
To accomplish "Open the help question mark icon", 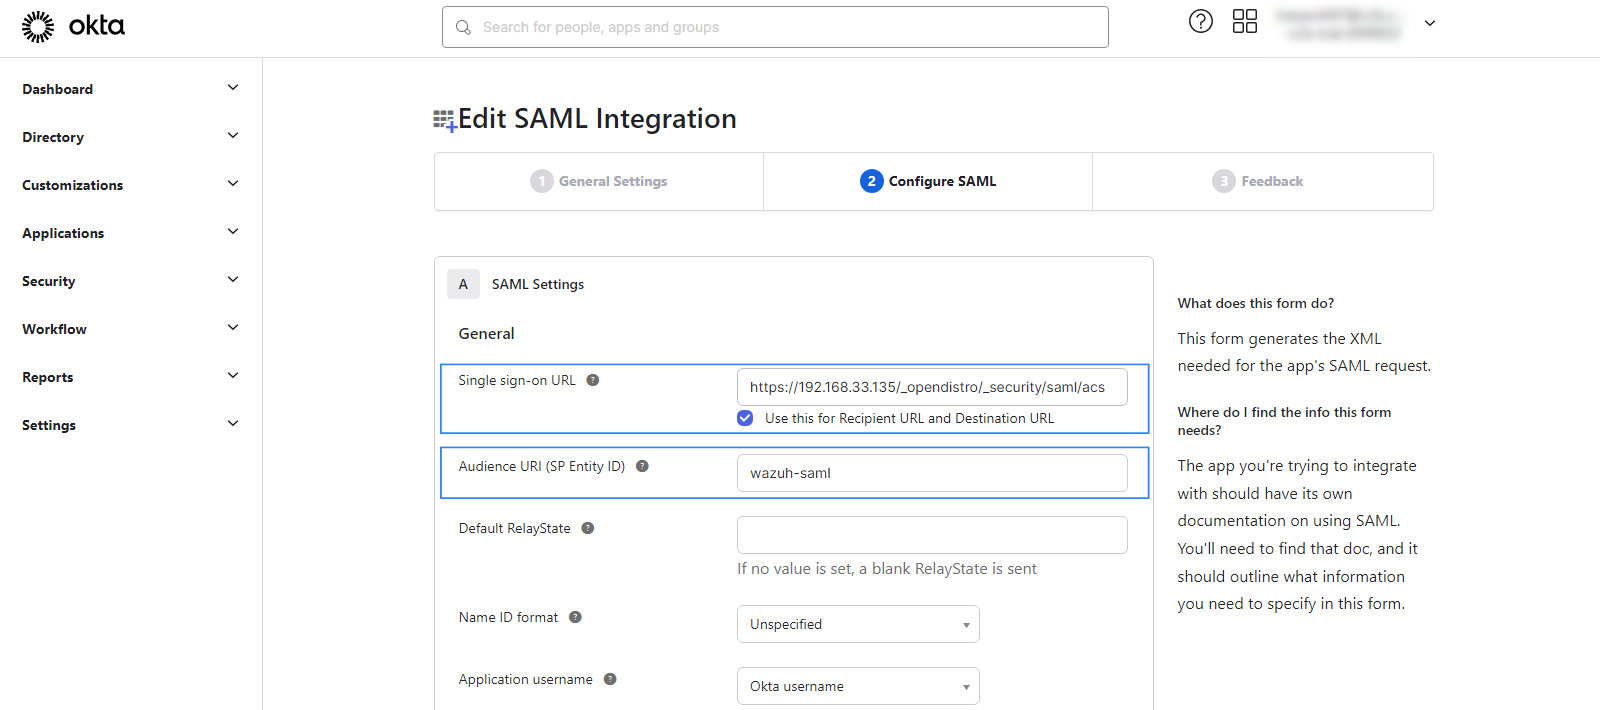I will (x=1200, y=21).
